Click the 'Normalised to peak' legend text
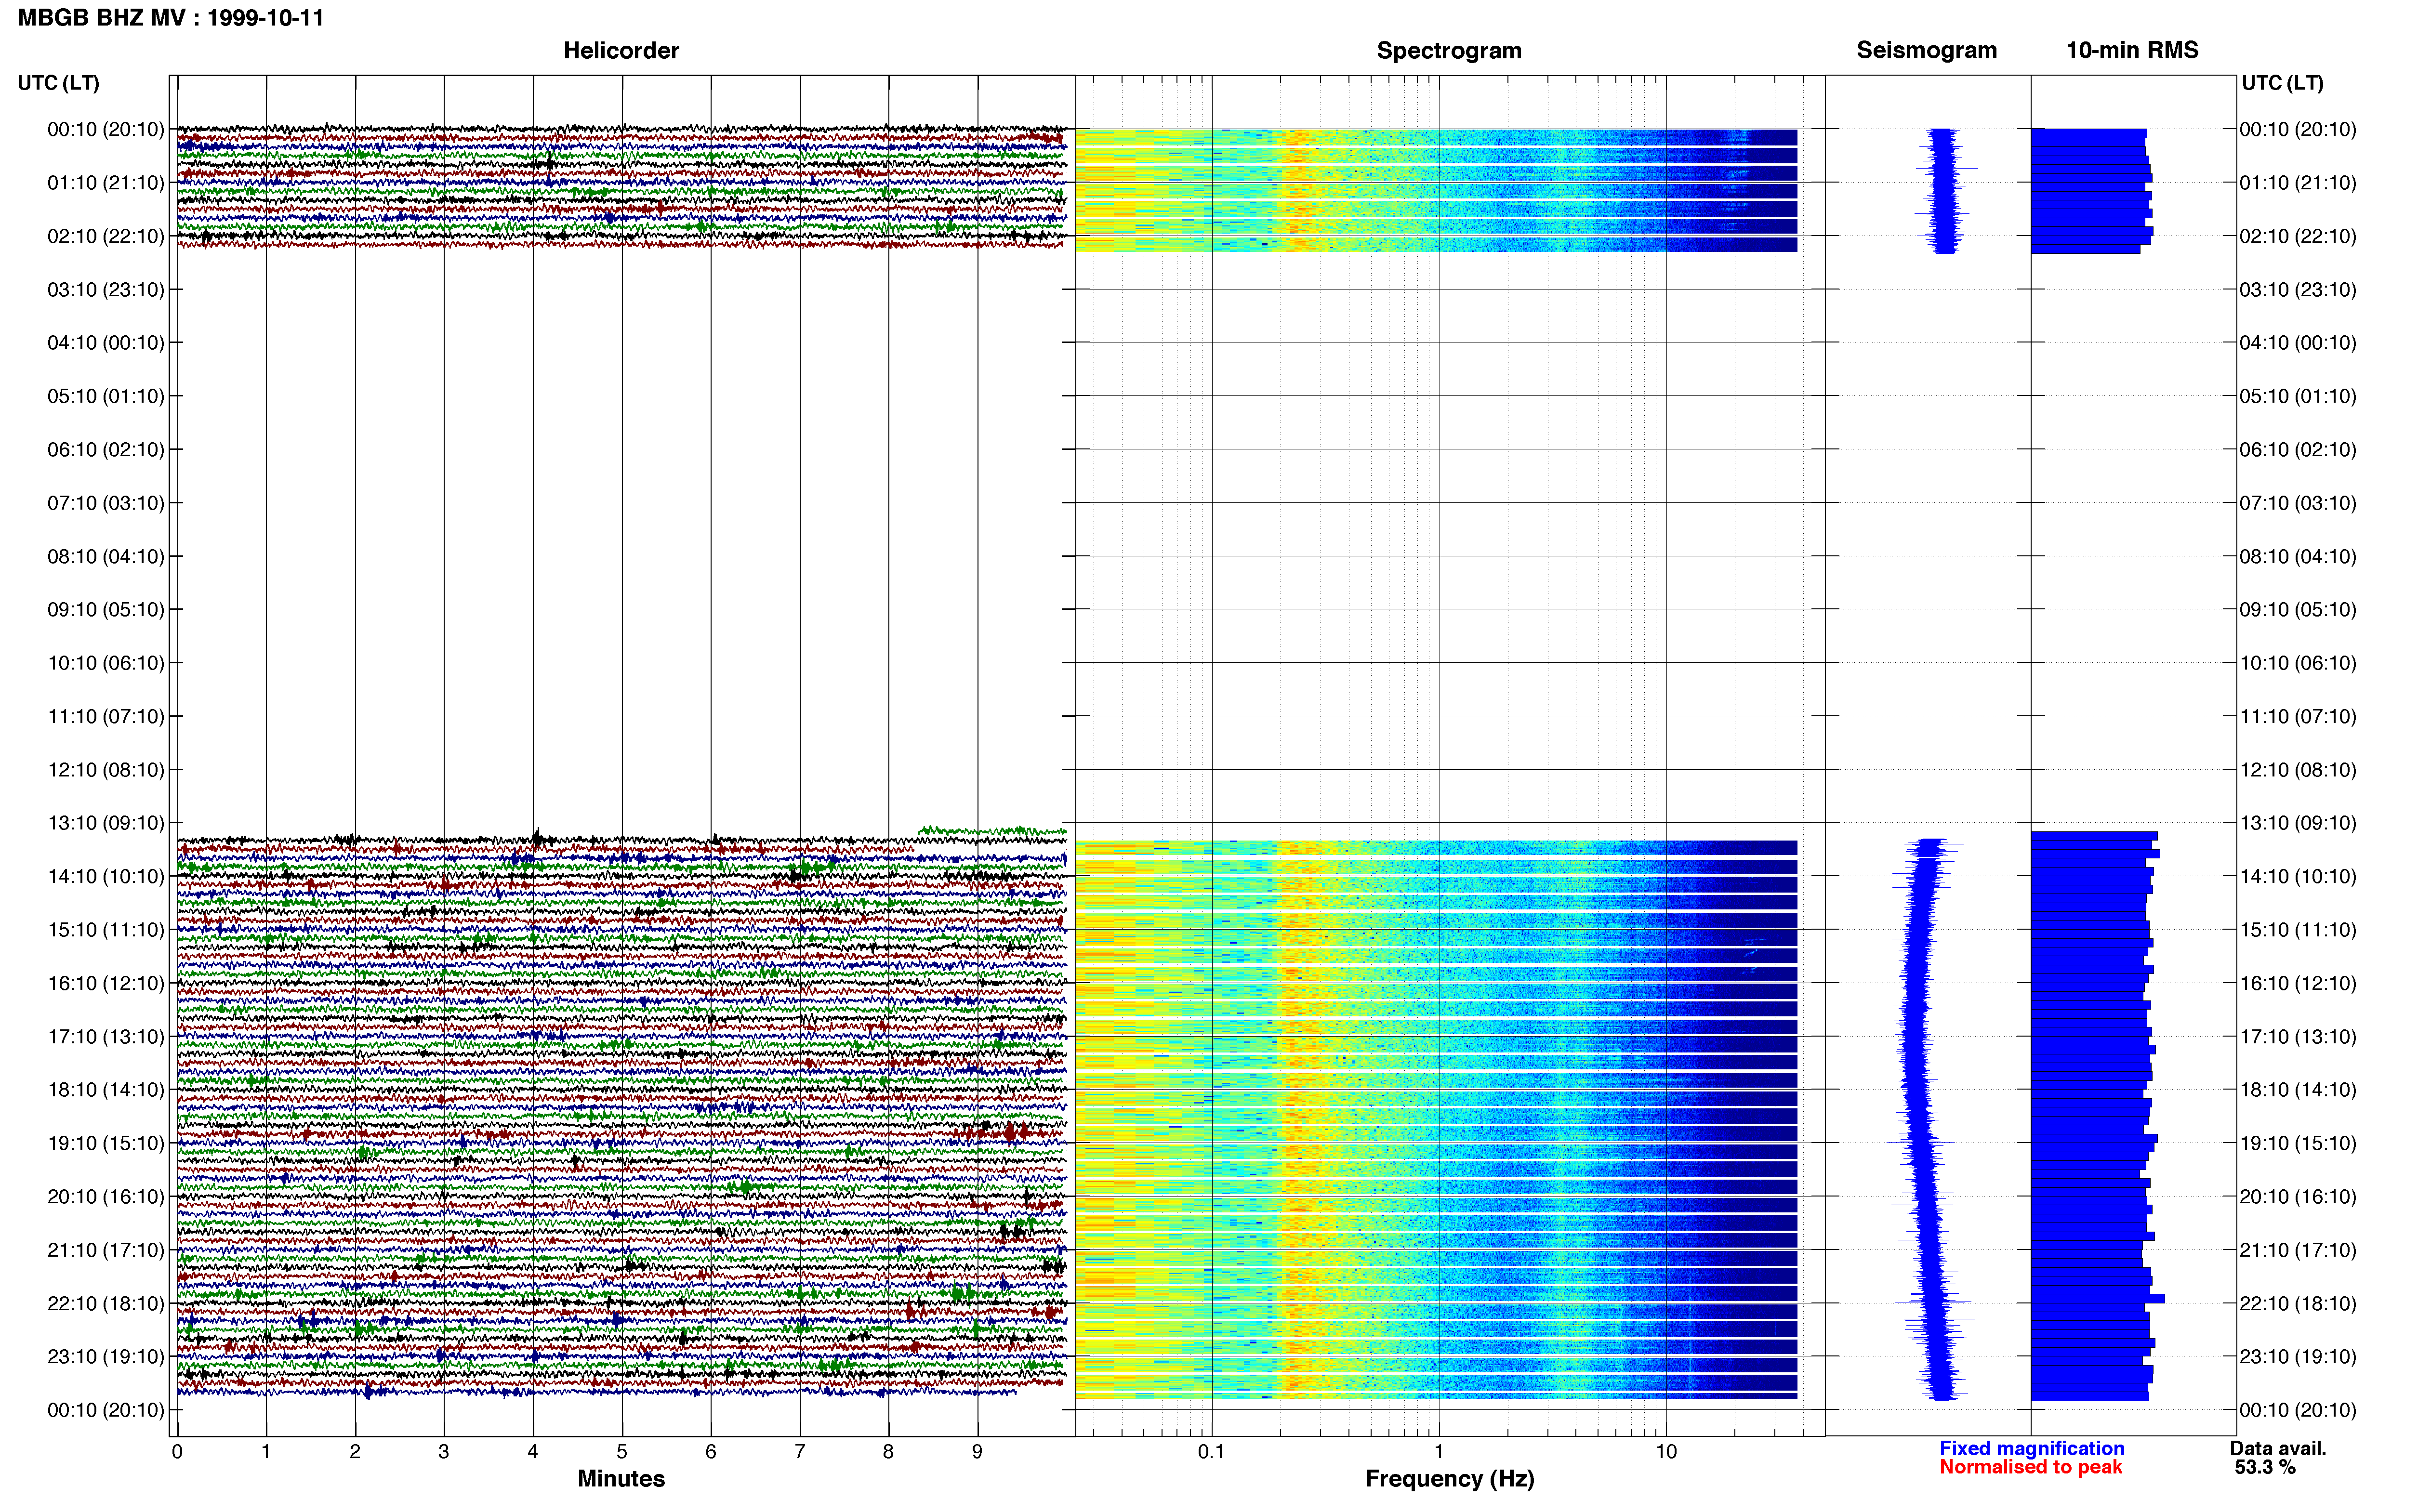This screenshot has height=1512, width=2418. pos(2030,1467)
